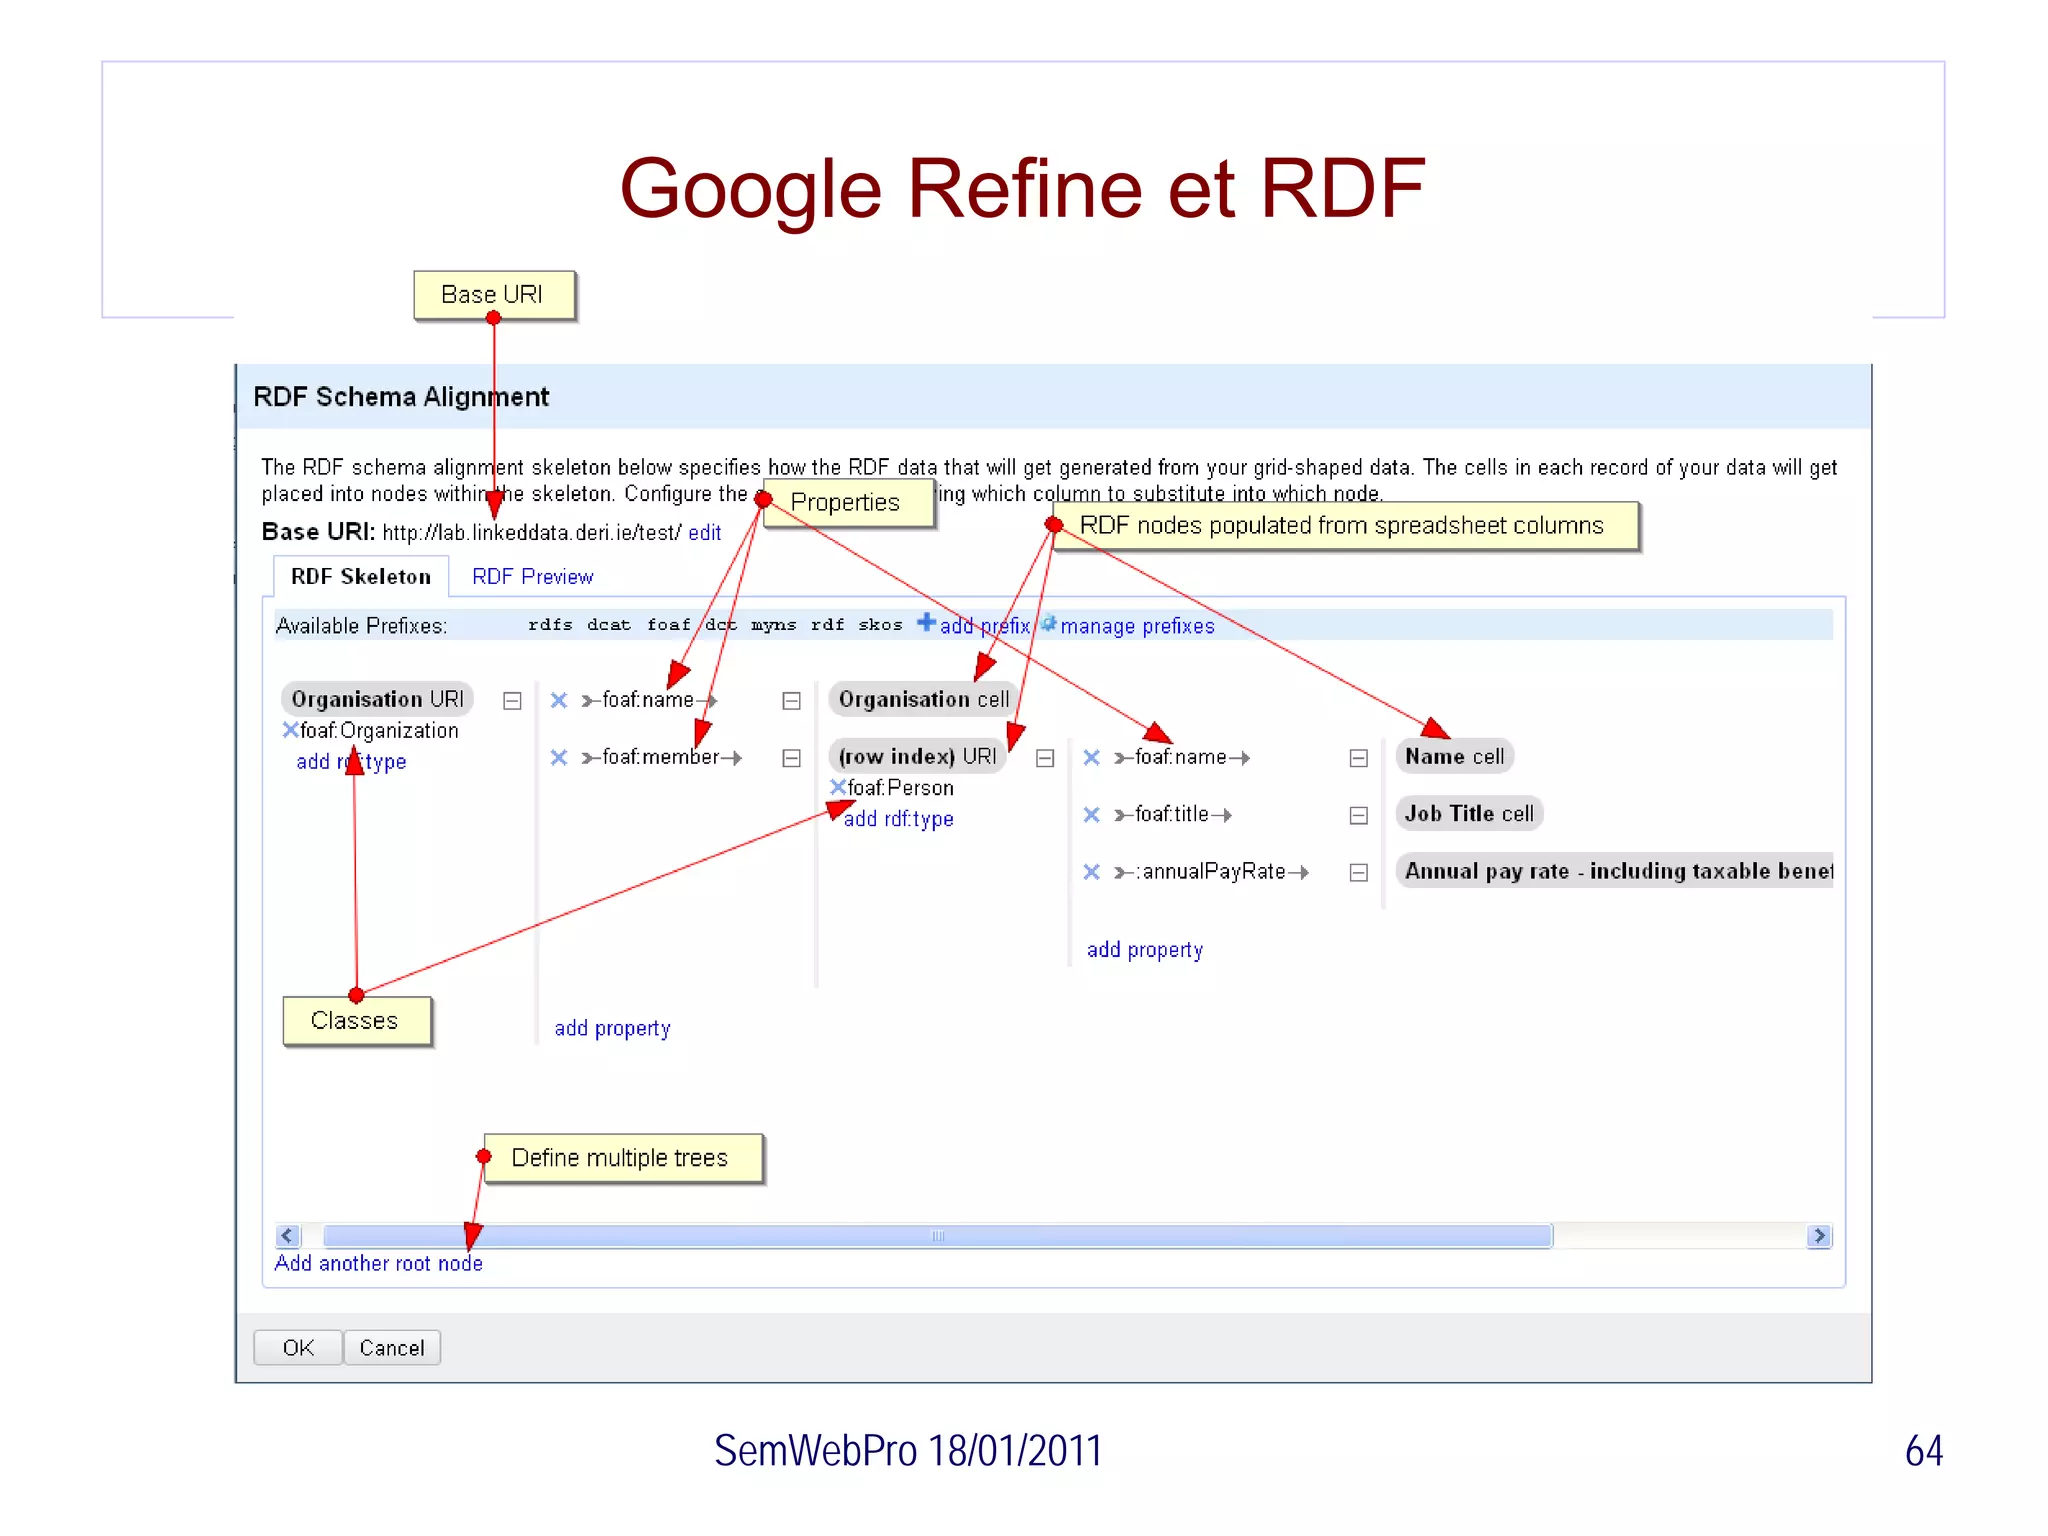Click the rdfs prefix

click(550, 625)
